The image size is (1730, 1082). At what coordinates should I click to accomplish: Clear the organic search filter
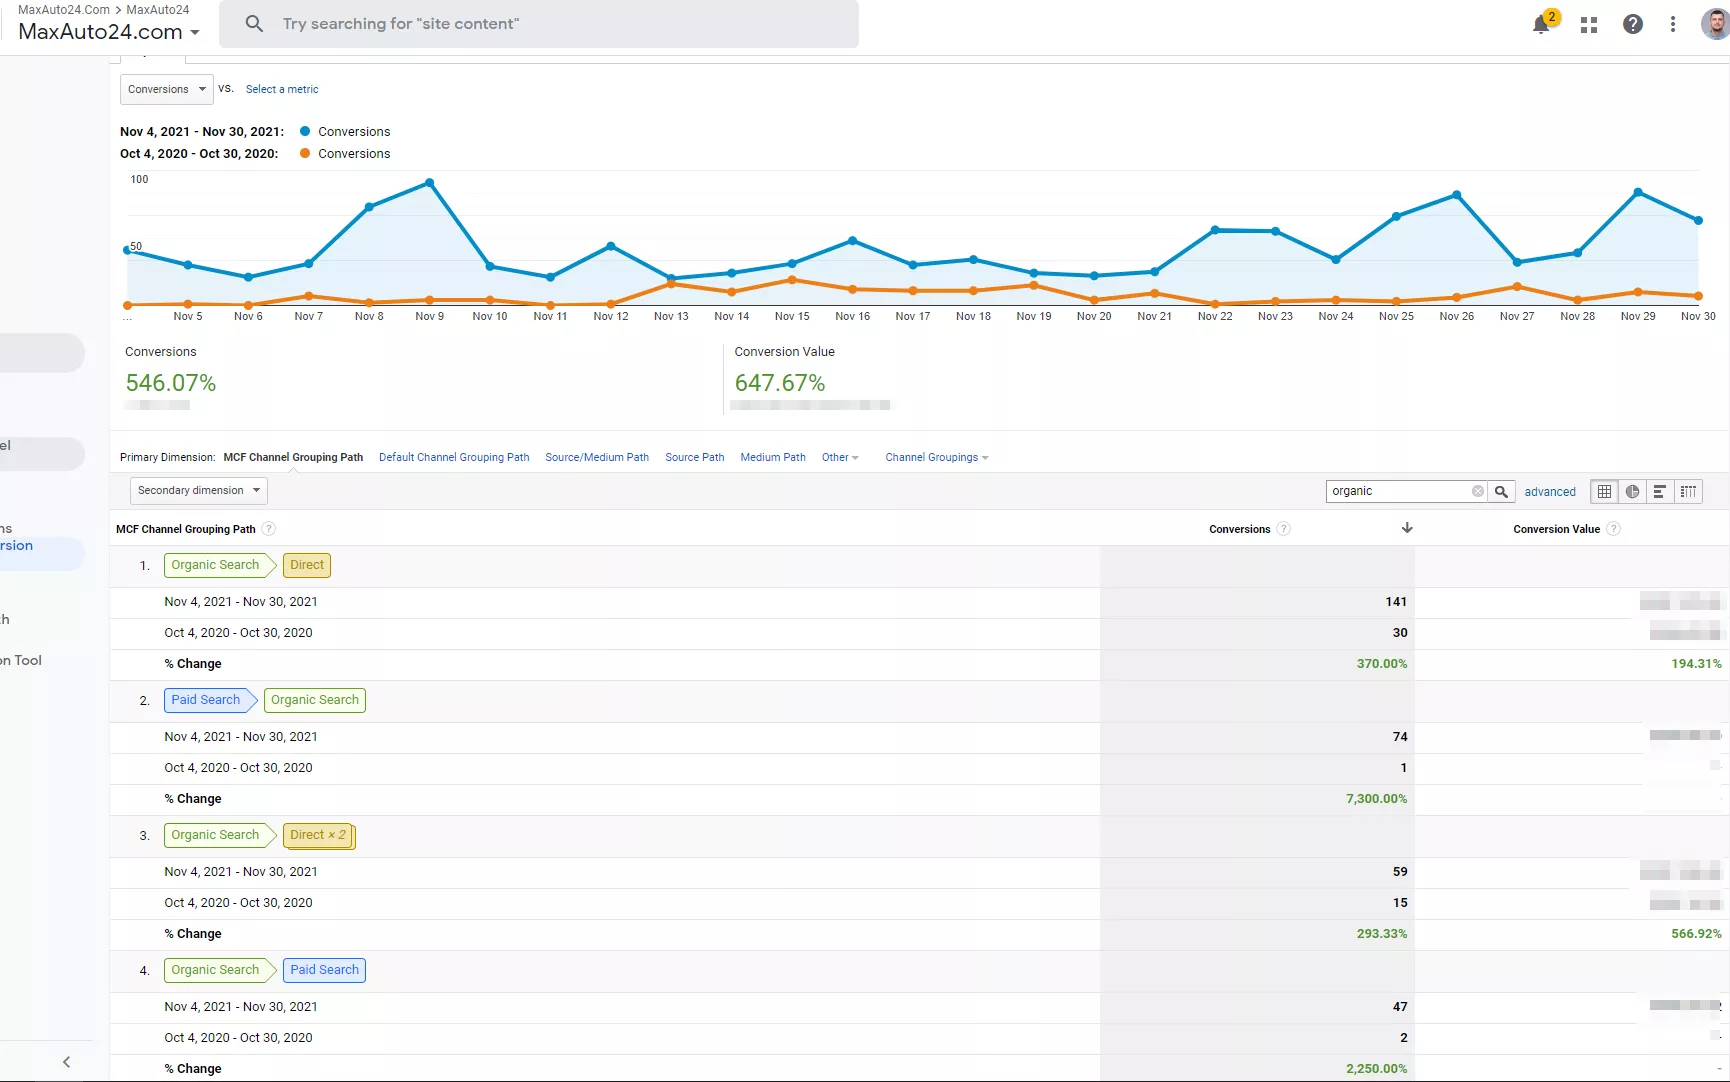[1478, 491]
